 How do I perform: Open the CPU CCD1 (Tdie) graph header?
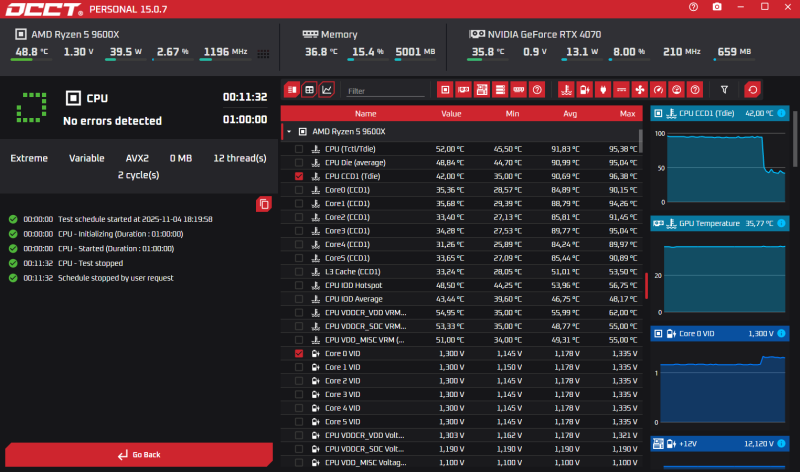(x=720, y=113)
